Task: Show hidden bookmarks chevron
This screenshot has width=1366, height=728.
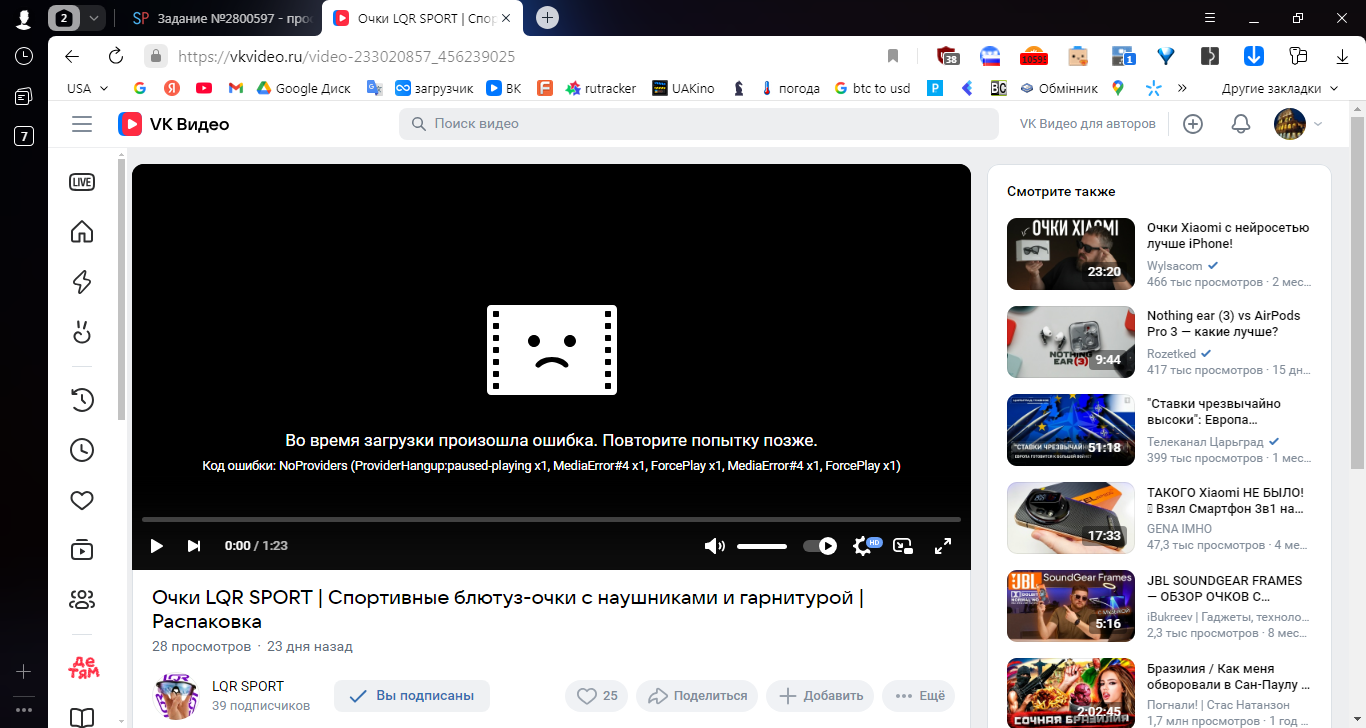Action: click(1182, 88)
